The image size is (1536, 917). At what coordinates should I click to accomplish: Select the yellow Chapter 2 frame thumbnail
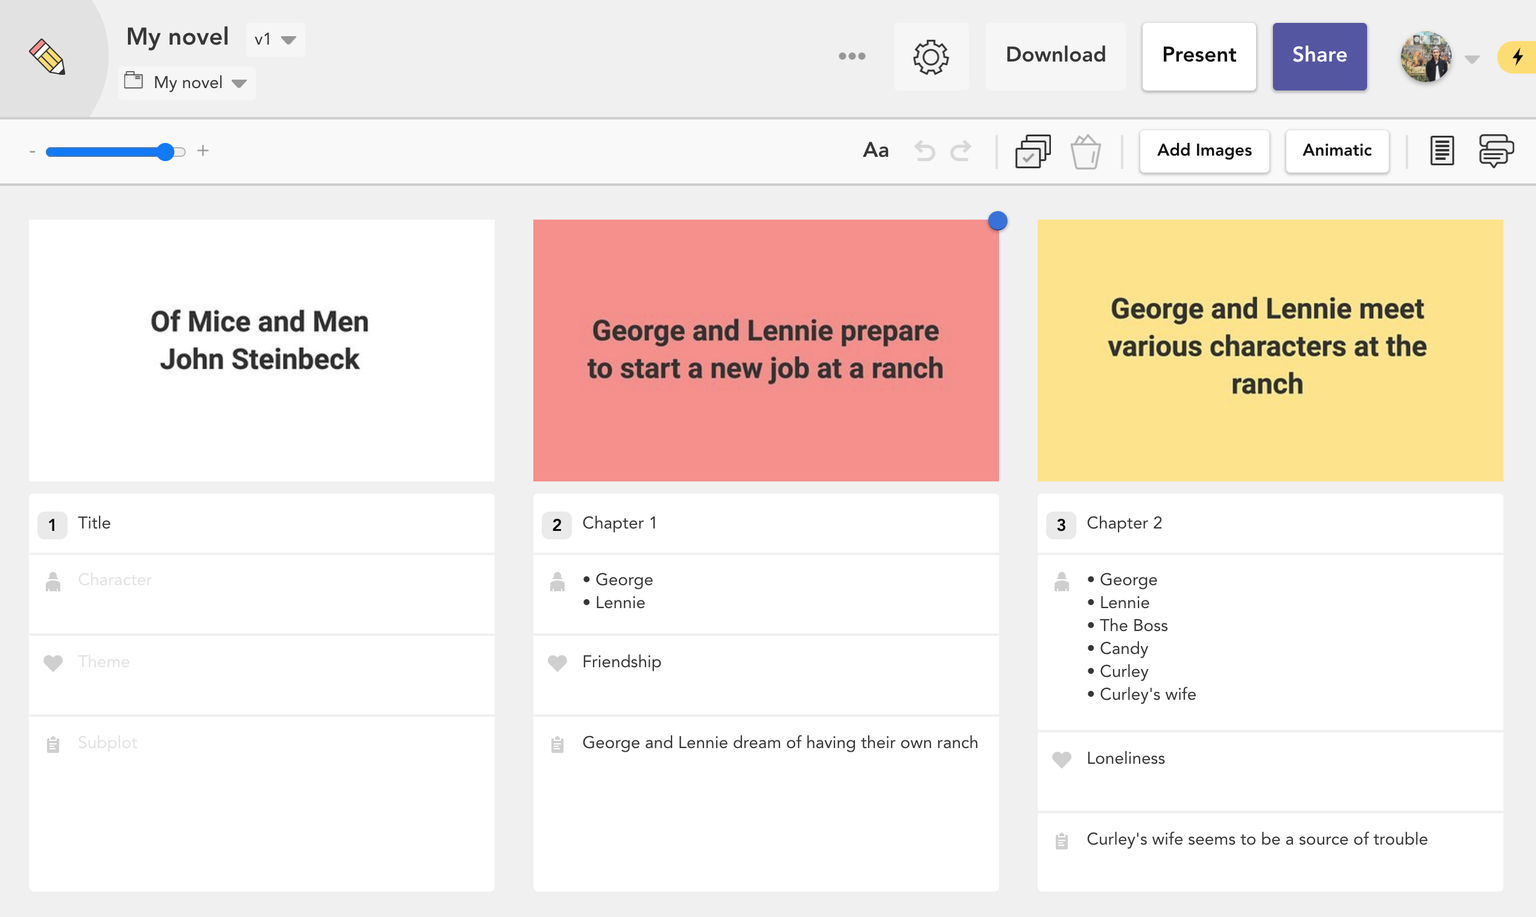point(1269,350)
